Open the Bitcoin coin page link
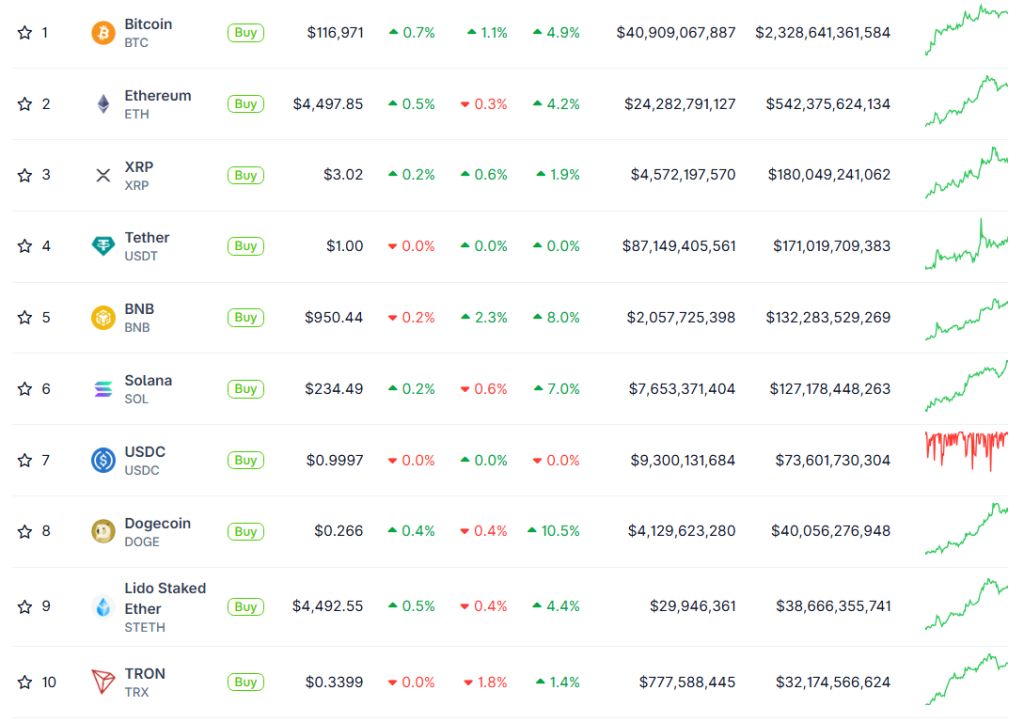This screenshot has width=1024, height=722. point(148,24)
